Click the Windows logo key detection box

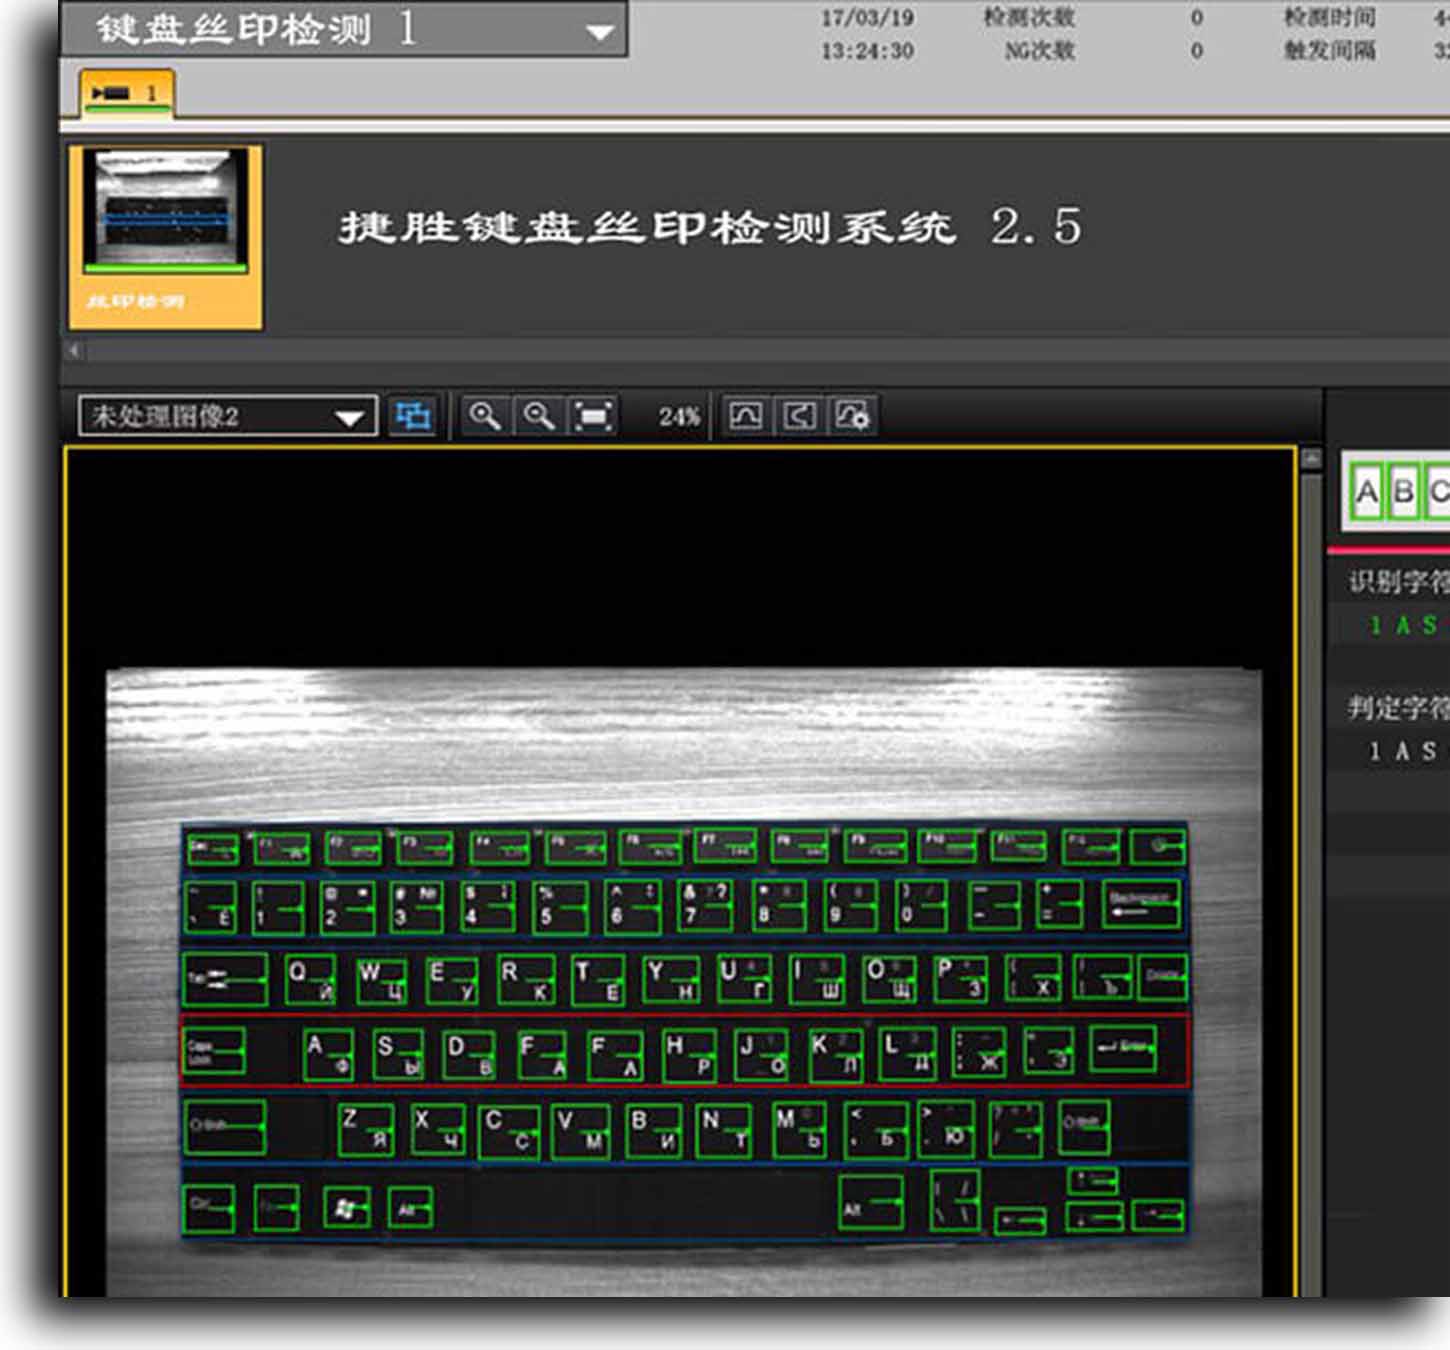[347, 1209]
